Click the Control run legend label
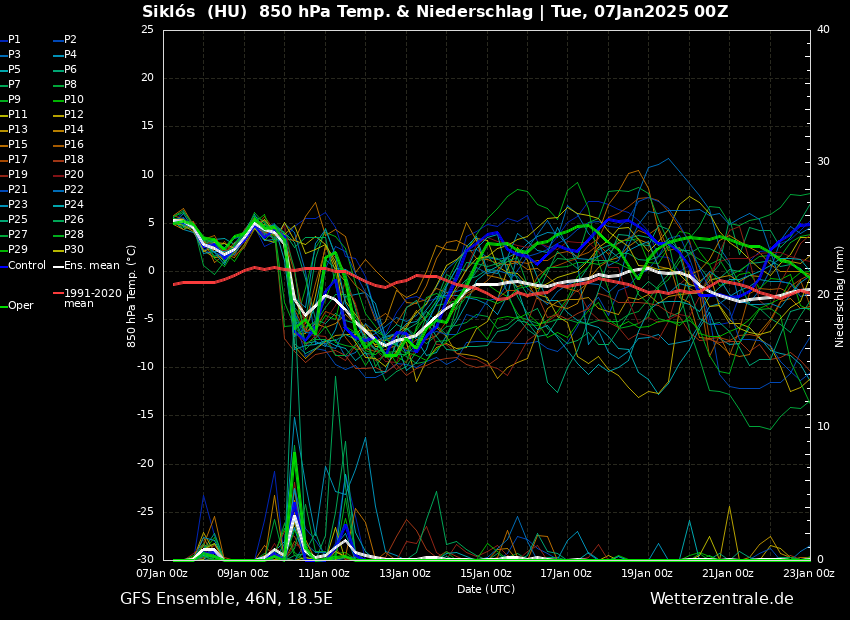 (27, 265)
